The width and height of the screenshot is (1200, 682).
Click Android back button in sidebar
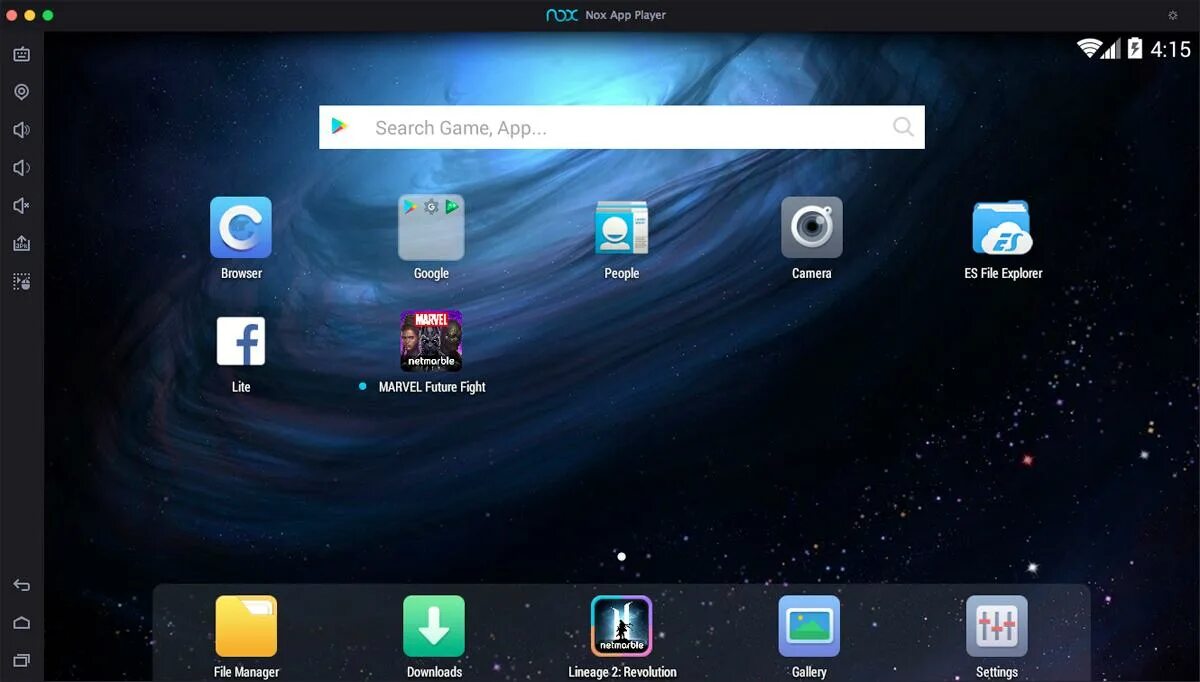(x=21, y=585)
